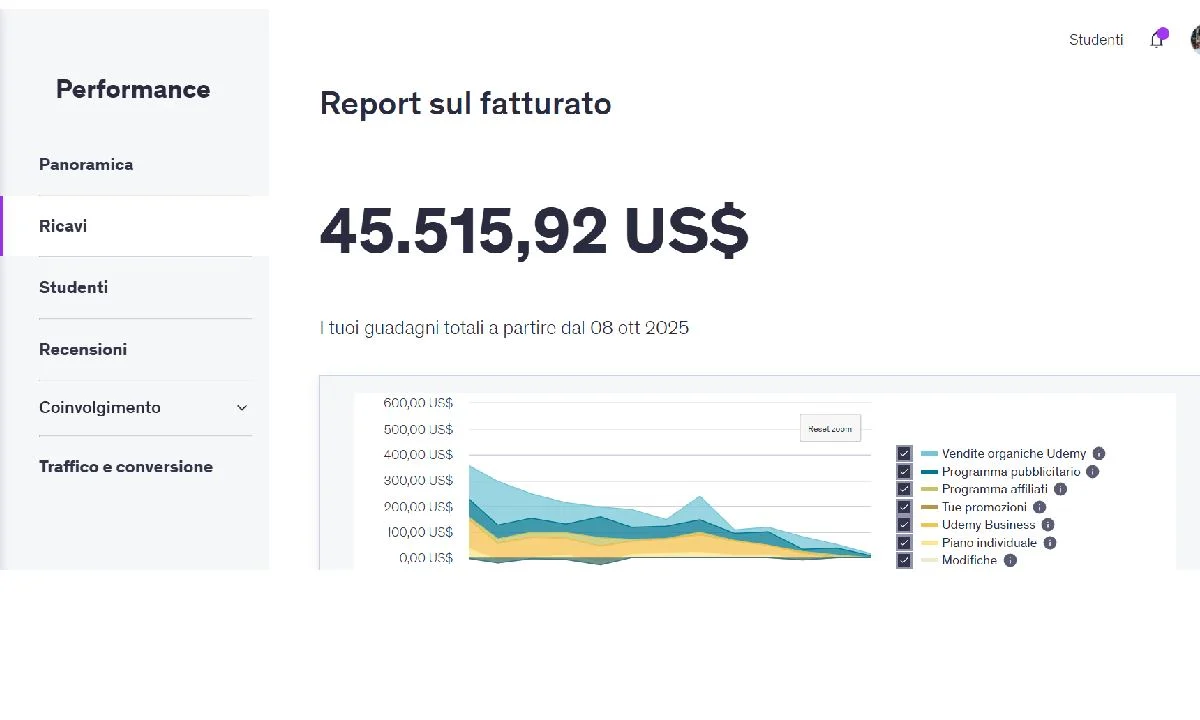The image size is (1200, 720).
Task: Show info for Piano individuale
Action: 1050,543
